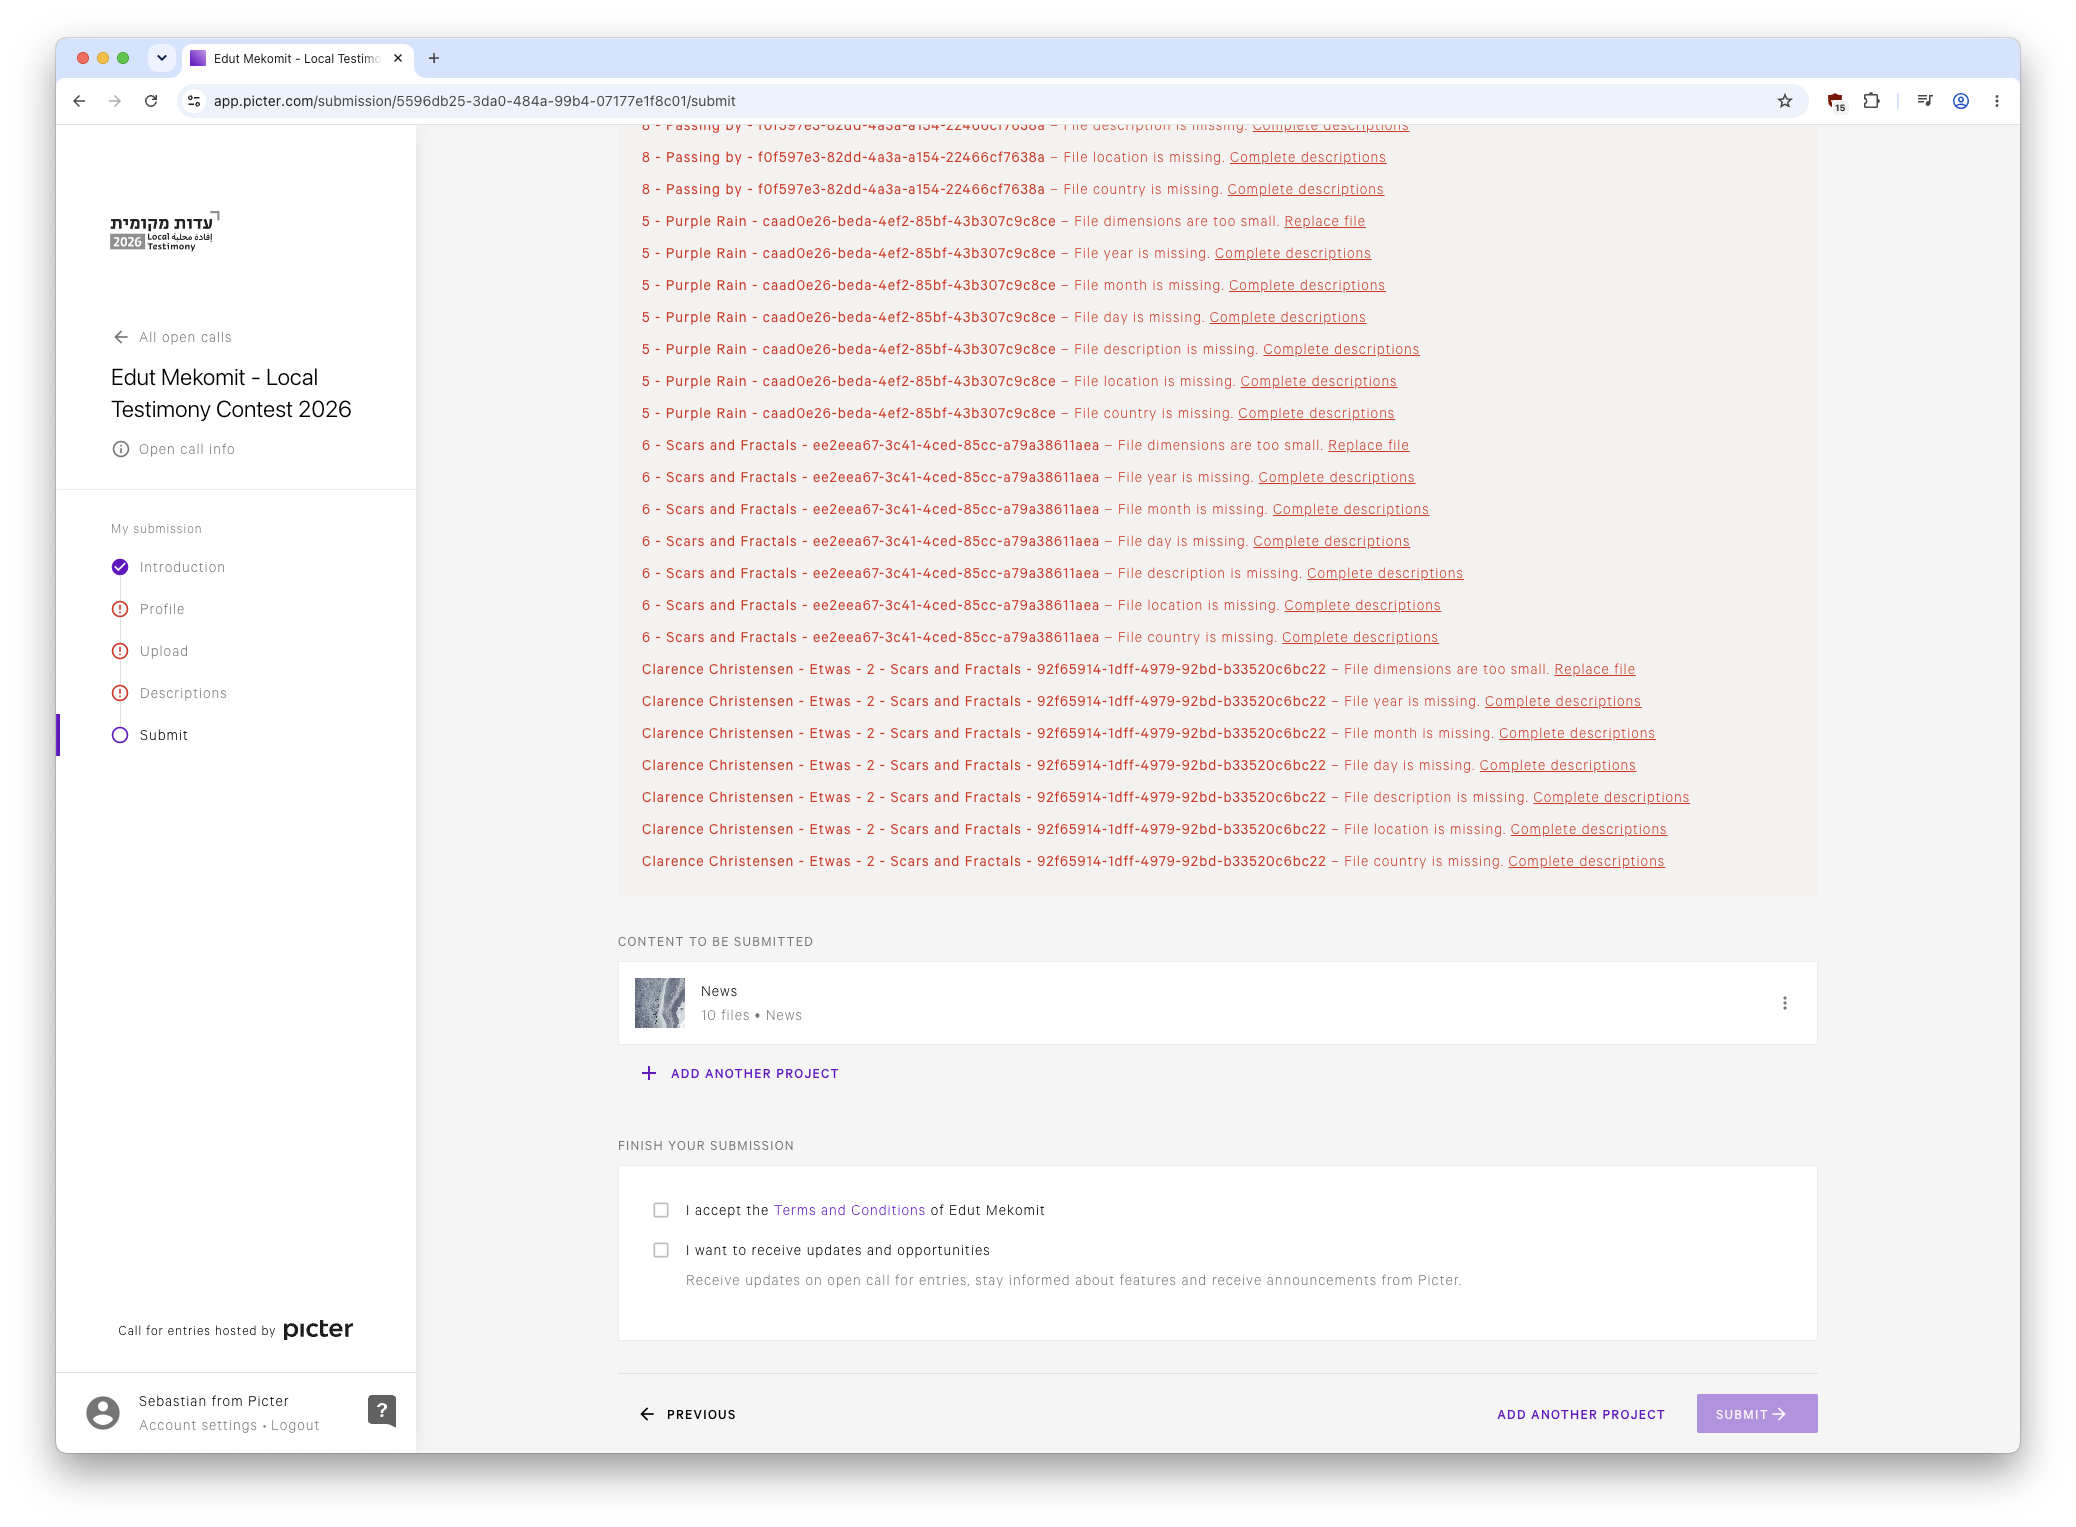The width and height of the screenshot is (2076, 1527).
Task: Complete descriptions for Passing by country missing
Action: point(1306,189)
